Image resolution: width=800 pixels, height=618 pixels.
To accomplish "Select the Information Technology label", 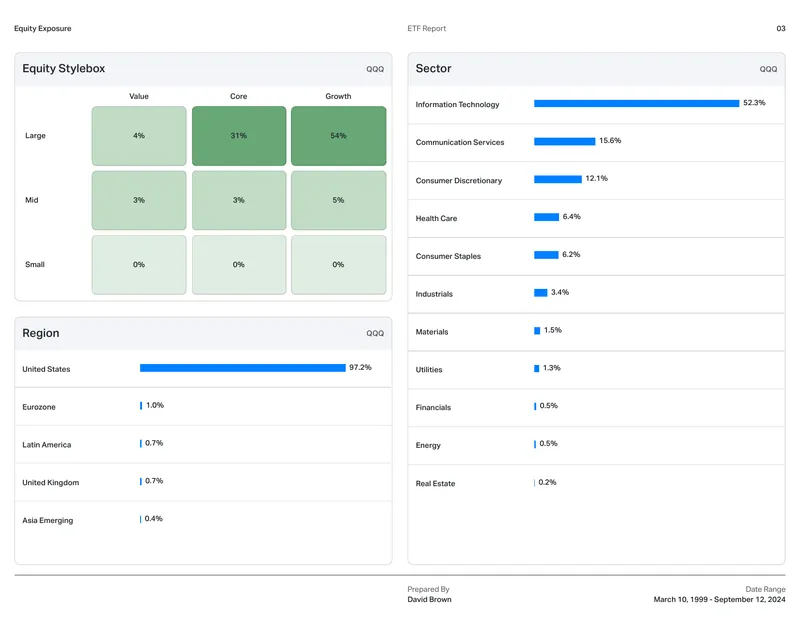I will (x=457, y=105).
